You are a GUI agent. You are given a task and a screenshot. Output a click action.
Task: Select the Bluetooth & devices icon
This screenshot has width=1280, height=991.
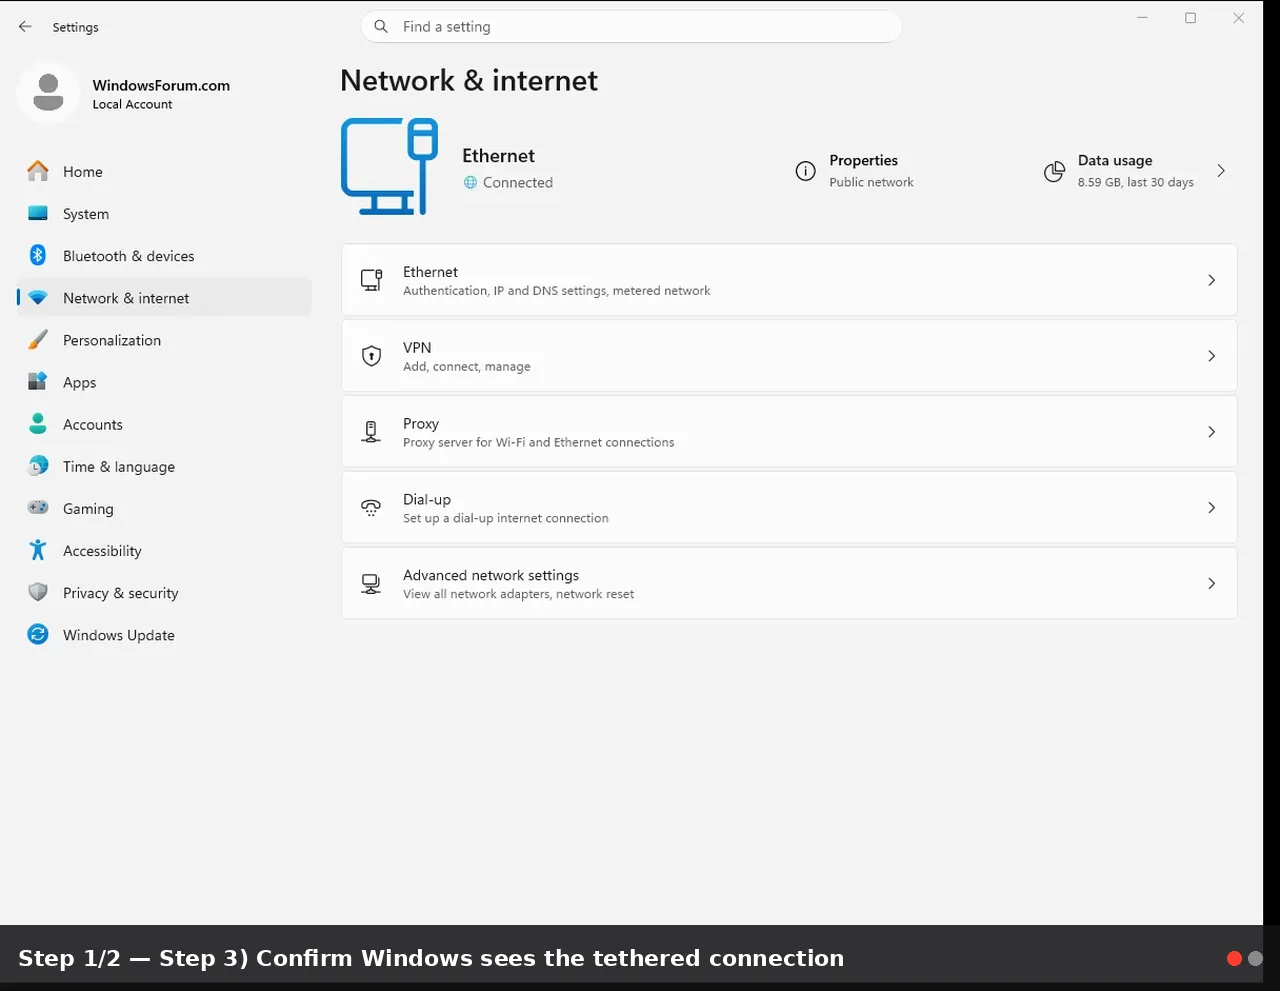[38, 255]
